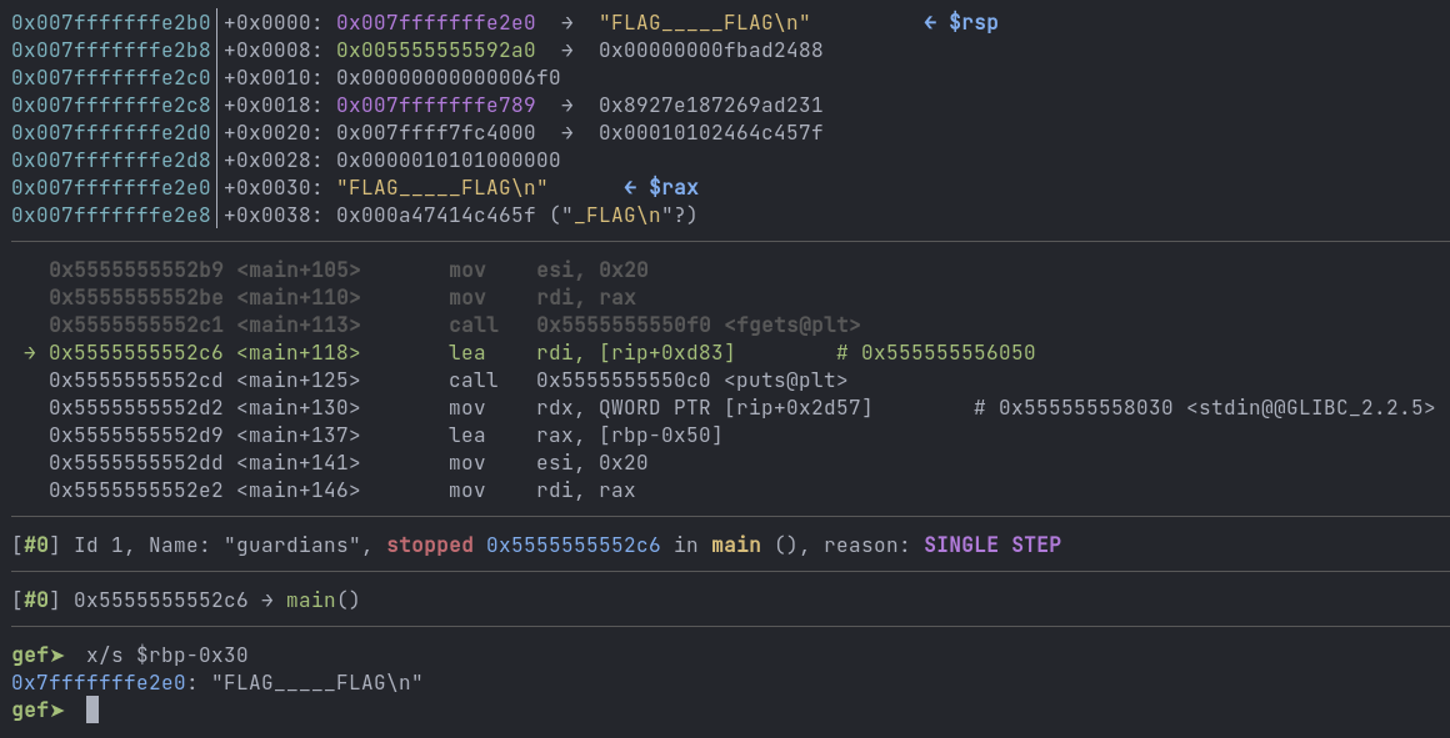Click the x/s $rbp-0x30 command text
1450x738 pixels.
167,655
